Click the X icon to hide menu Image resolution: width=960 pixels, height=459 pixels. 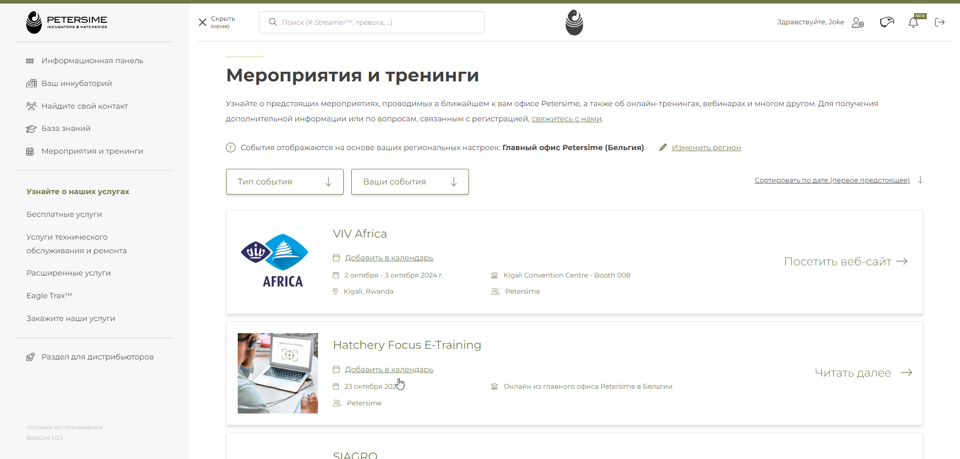[x=203, y=22]
